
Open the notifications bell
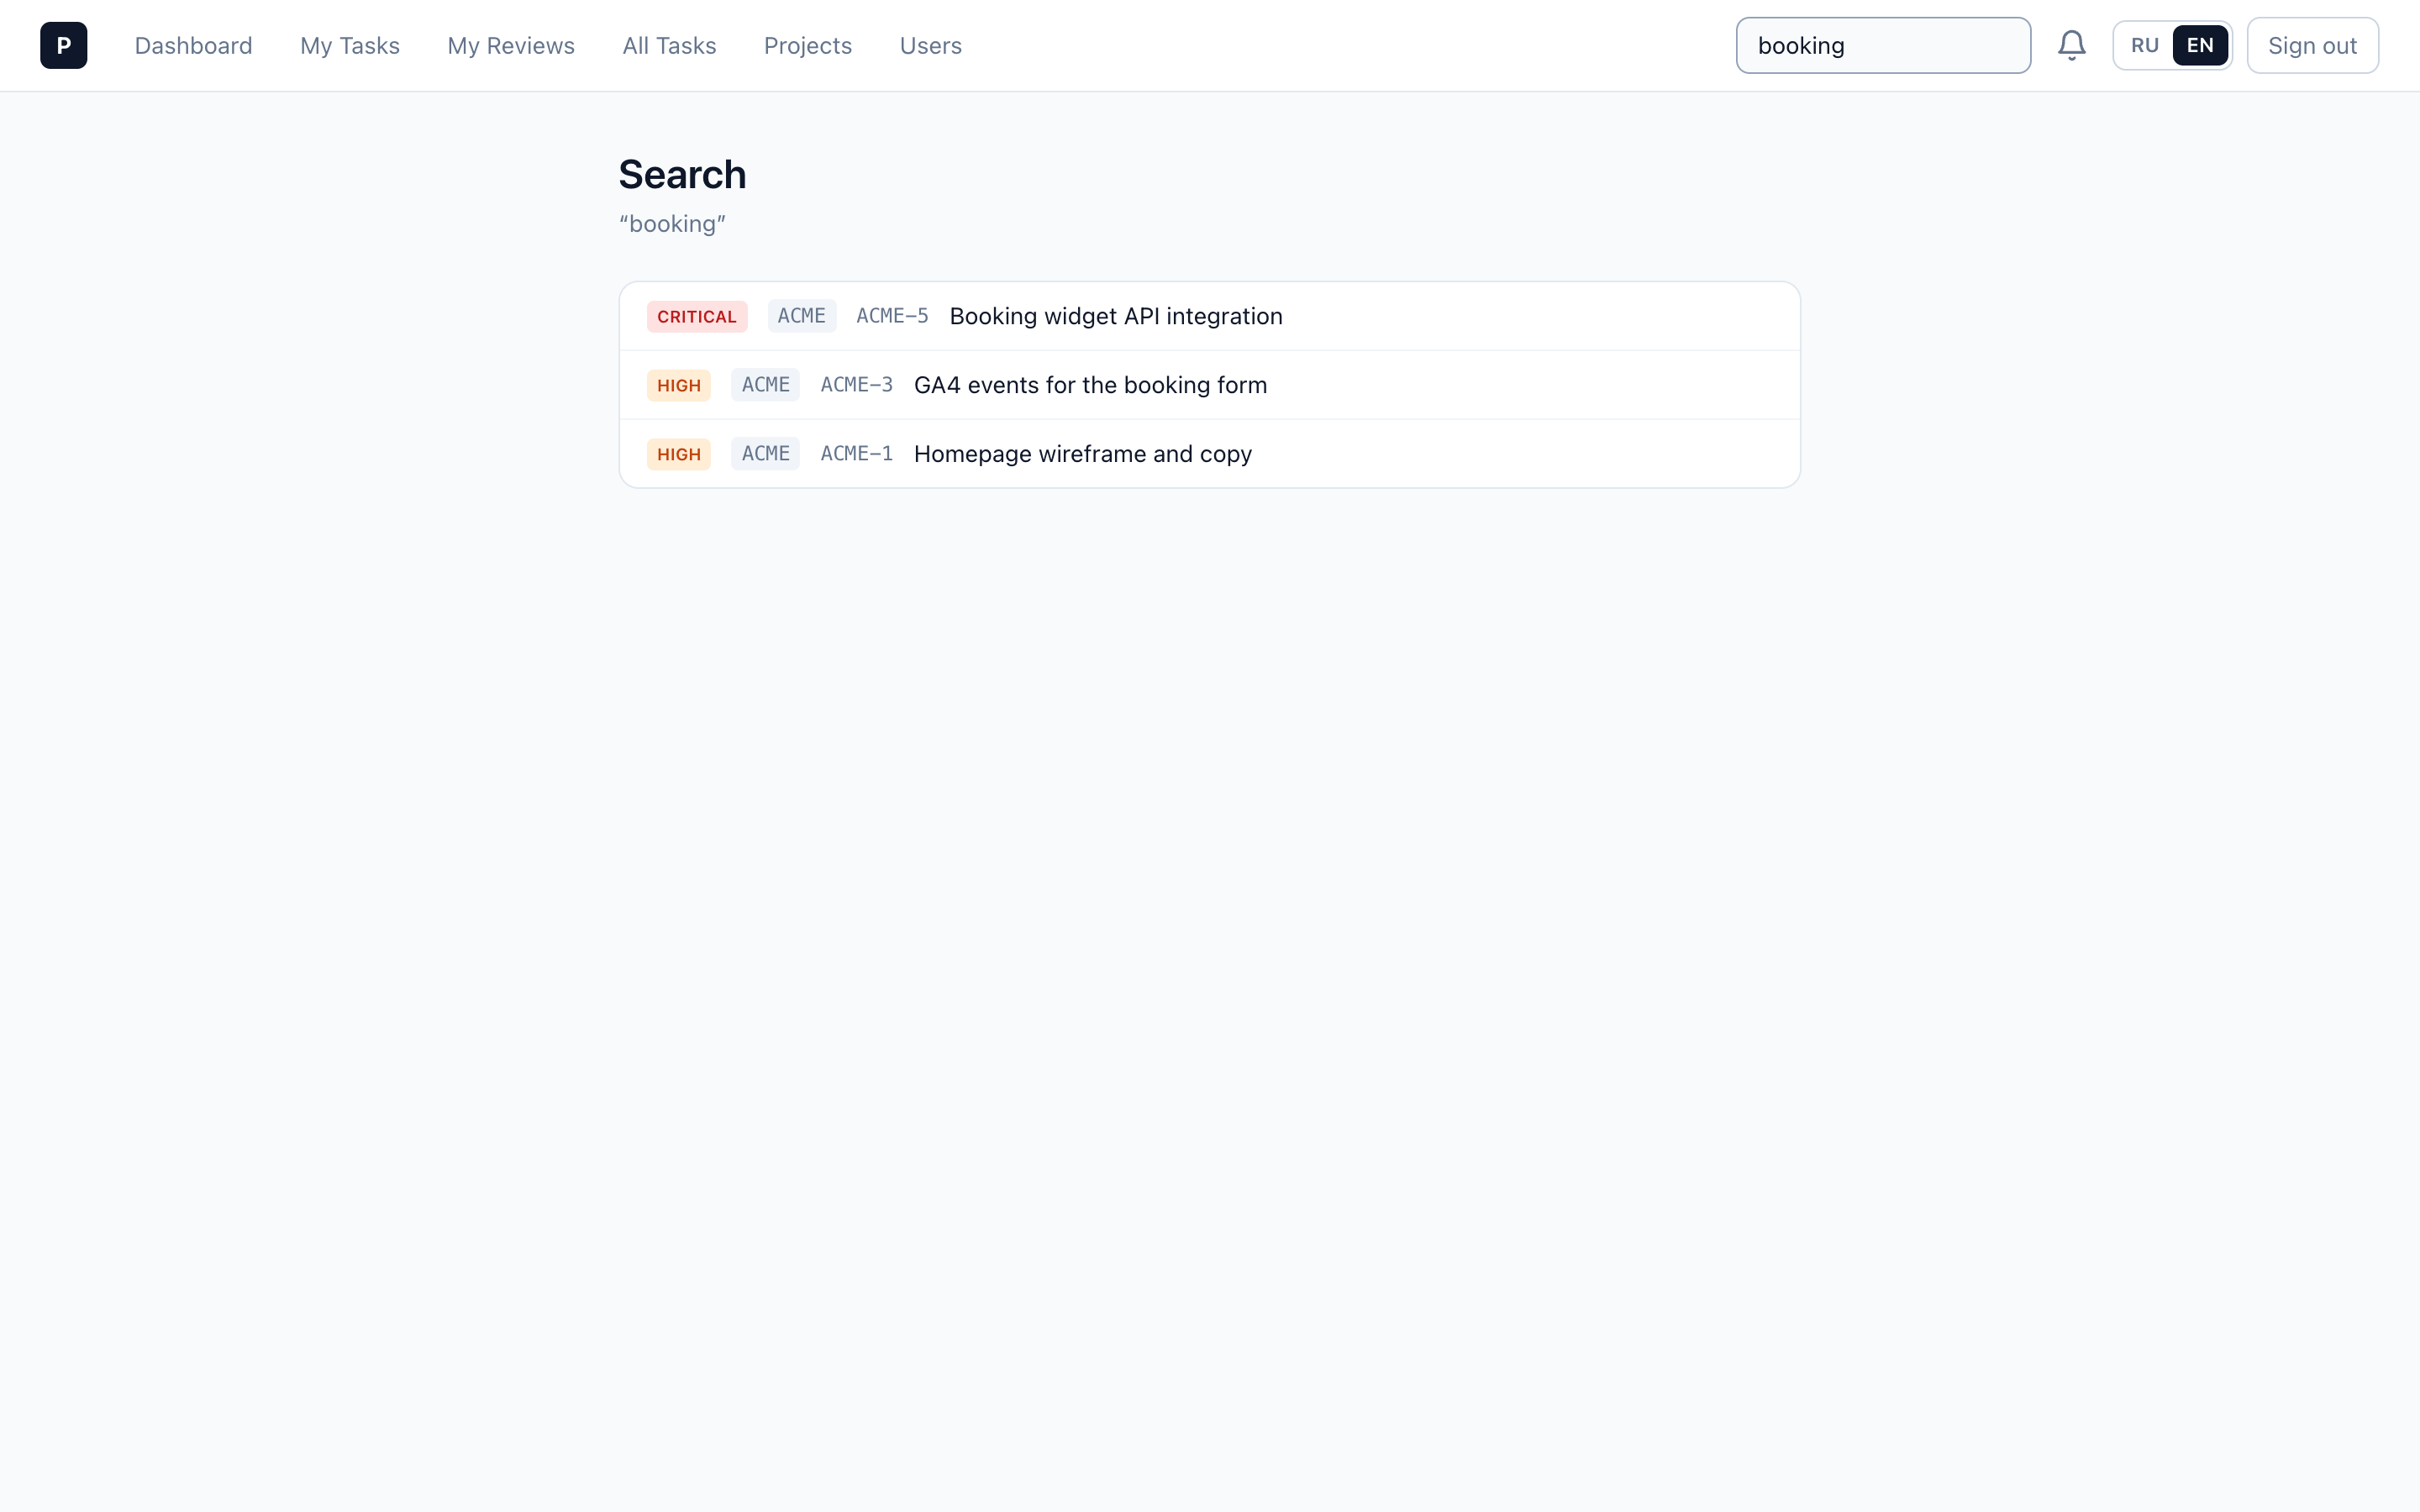[2071, 45]
